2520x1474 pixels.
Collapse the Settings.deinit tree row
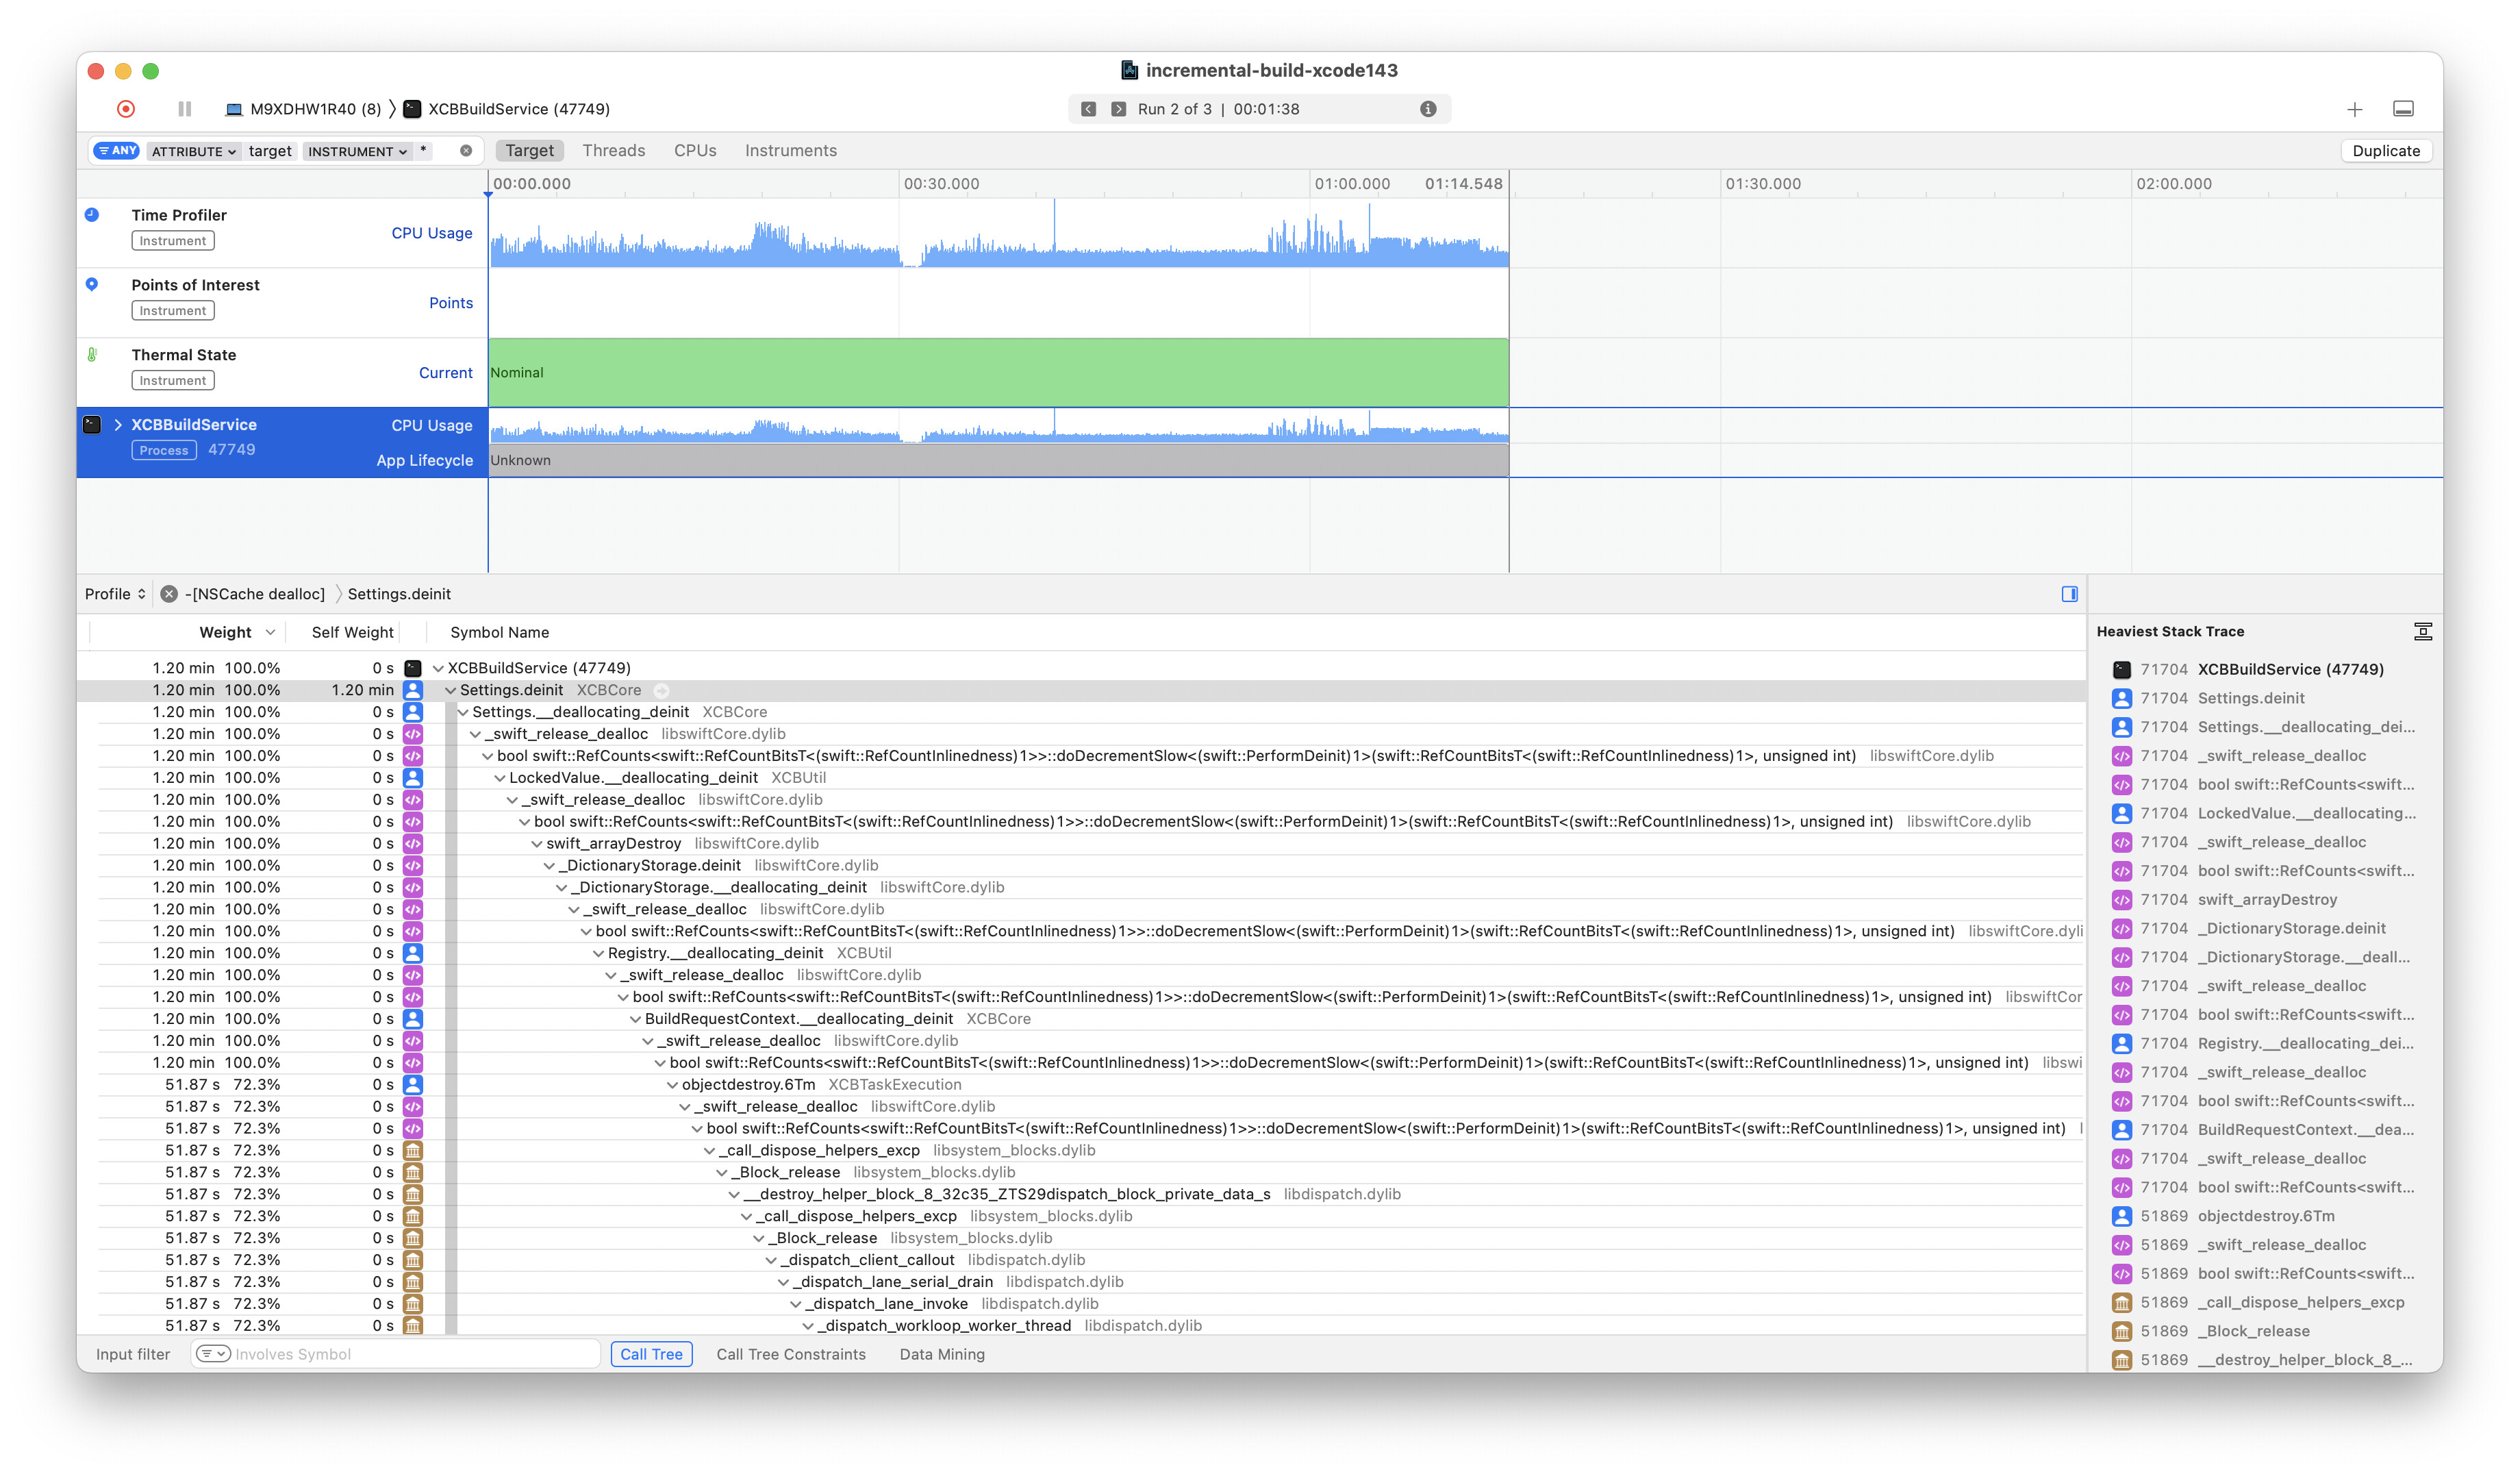pyautogui.click(x=451, y=690)
